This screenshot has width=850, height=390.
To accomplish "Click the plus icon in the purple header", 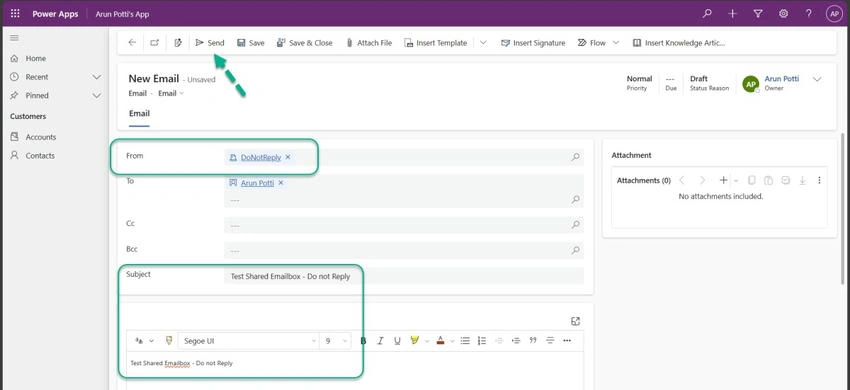I will pos(733,14).
